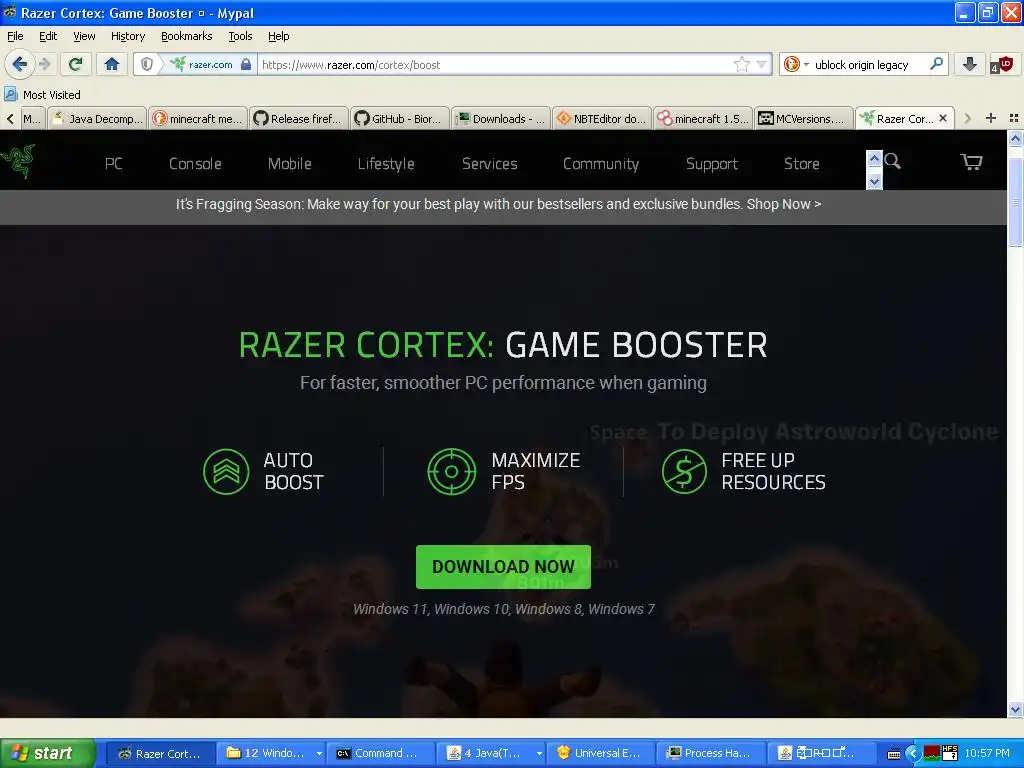Open the Help menu
Viewport: 1024px width, 768px height.
pos(279,36)
